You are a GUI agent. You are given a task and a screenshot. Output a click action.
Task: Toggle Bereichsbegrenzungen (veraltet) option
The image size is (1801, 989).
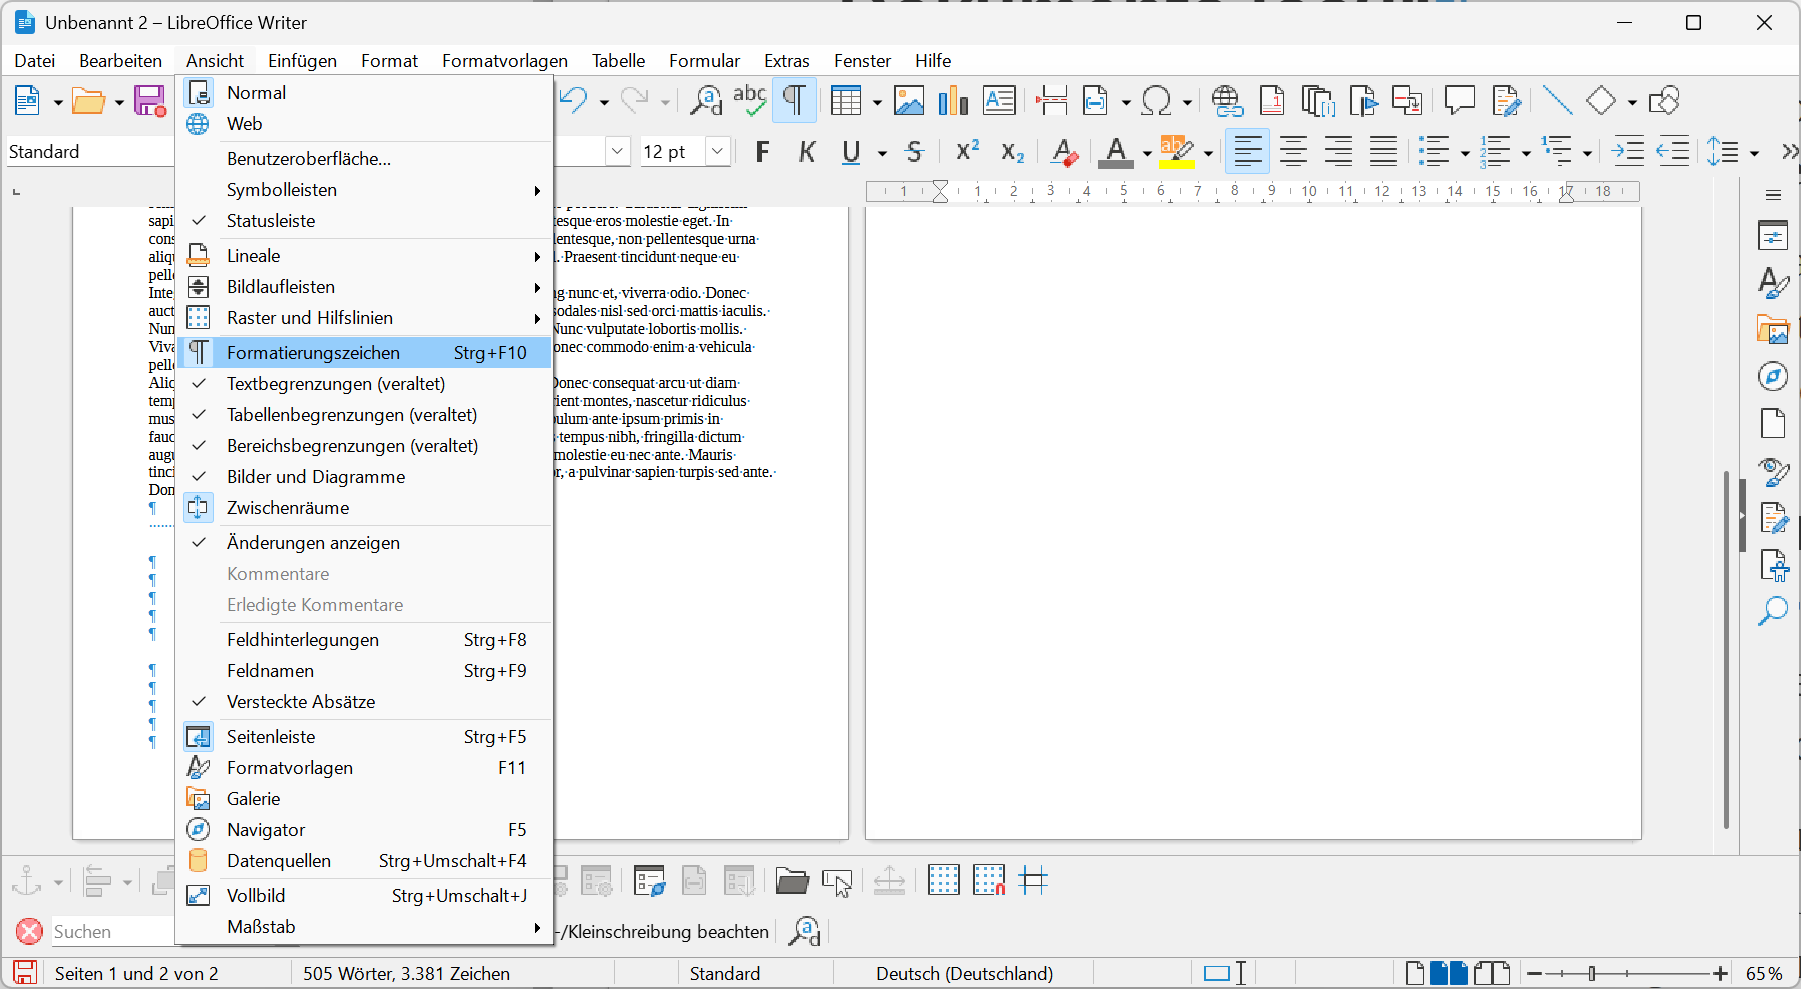[x=364, y=446]
